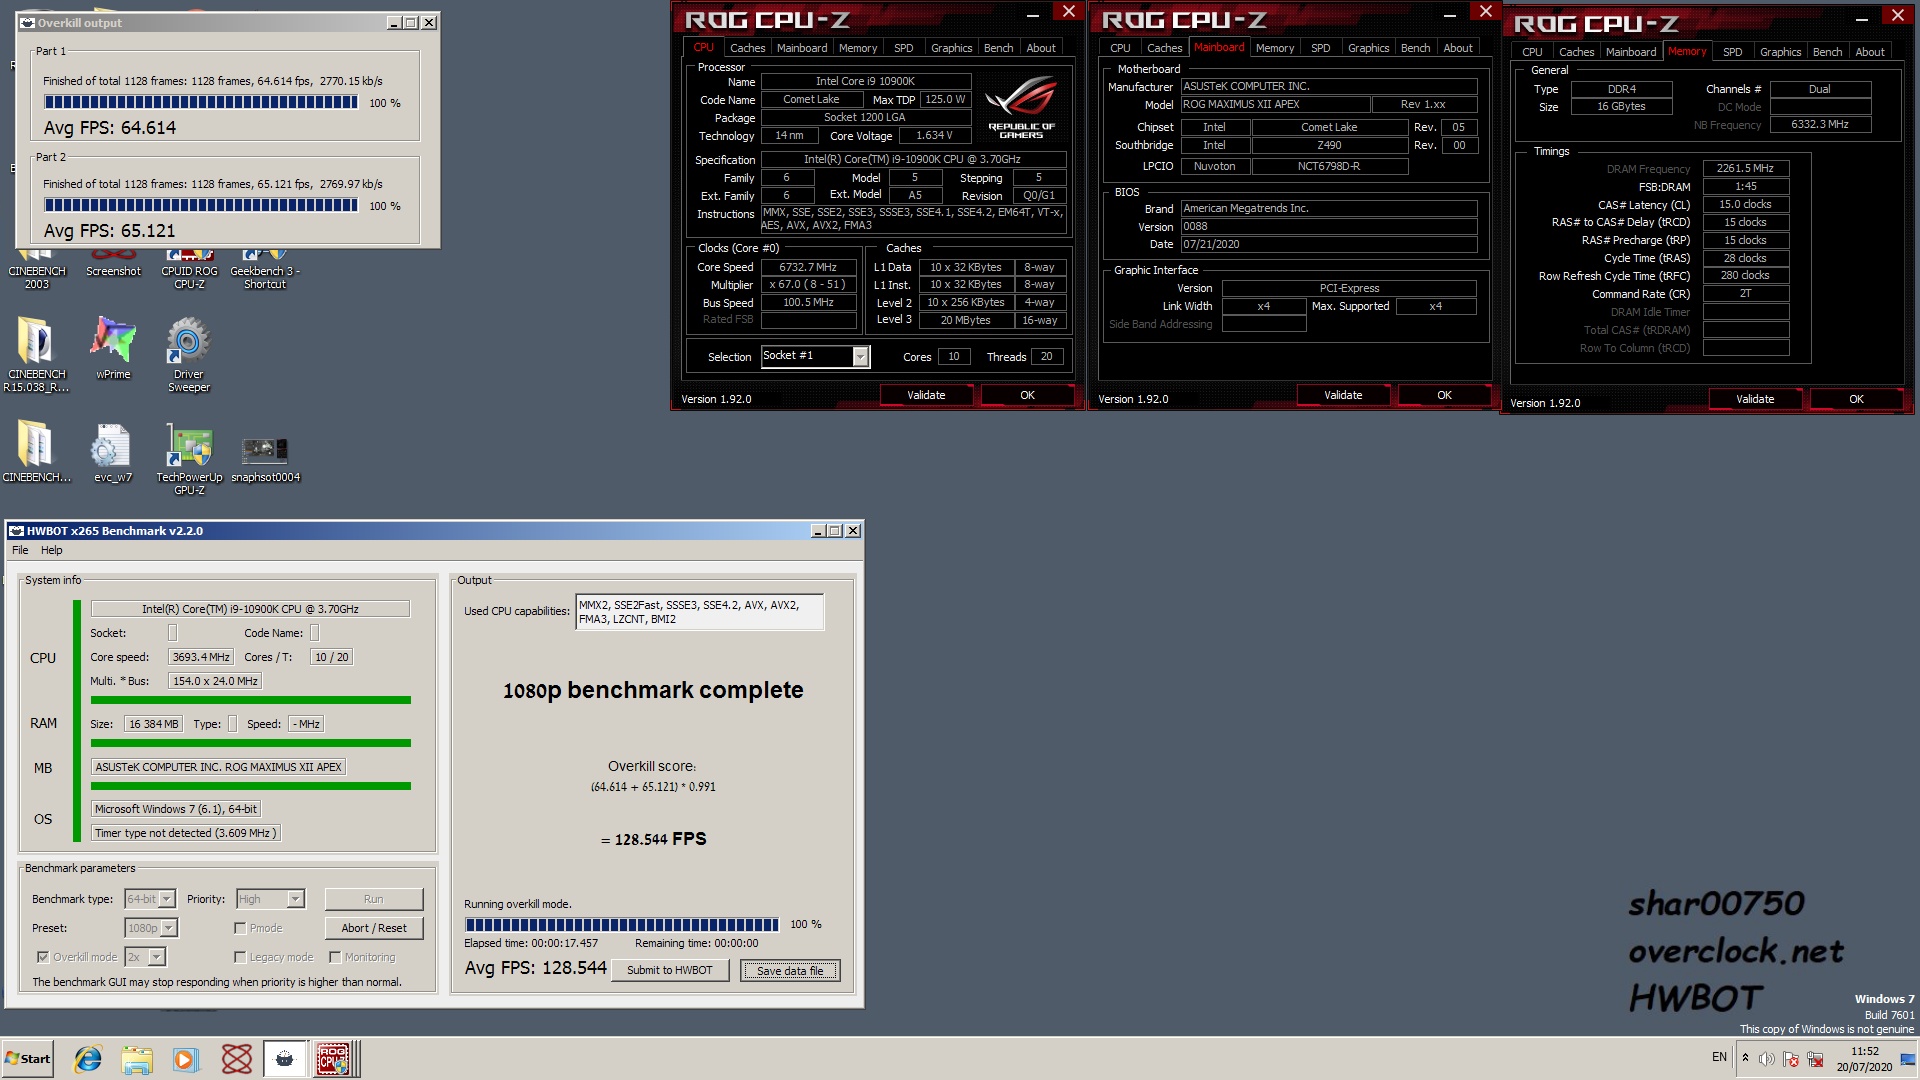Open CPUID ROG CPU-Z desktop shortcut
The width and height of the screenshot is (1920, 1080).
coord(189,270)
